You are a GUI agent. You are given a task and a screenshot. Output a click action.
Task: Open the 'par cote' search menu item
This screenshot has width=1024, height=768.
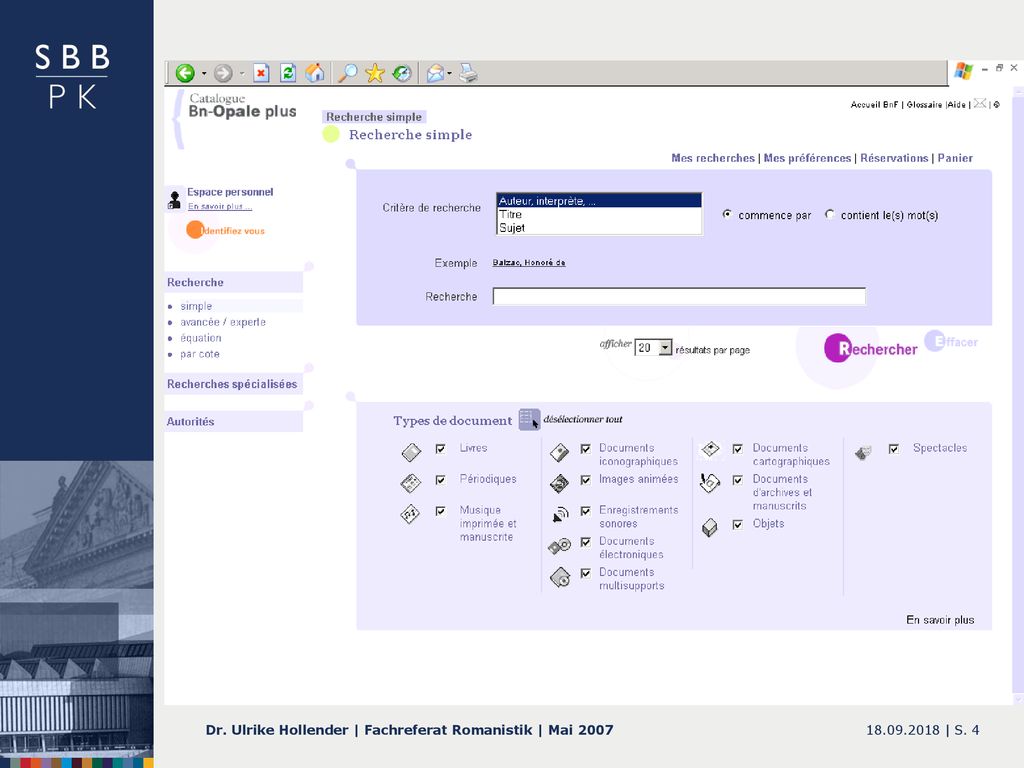coord(200,354)
